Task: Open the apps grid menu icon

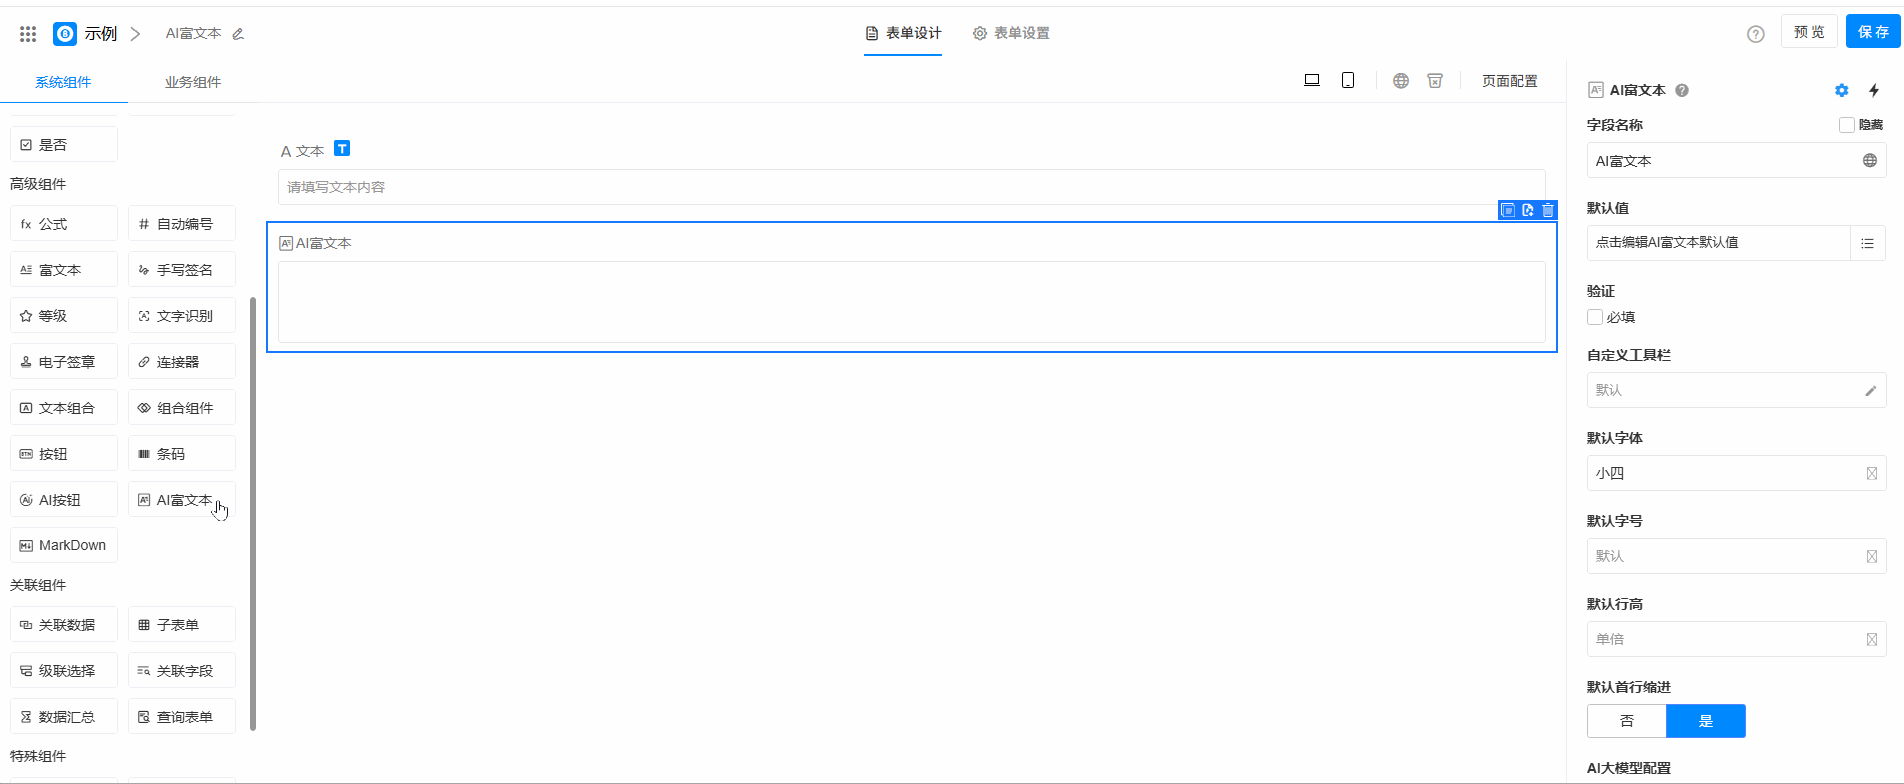Action: pos(28,34)
